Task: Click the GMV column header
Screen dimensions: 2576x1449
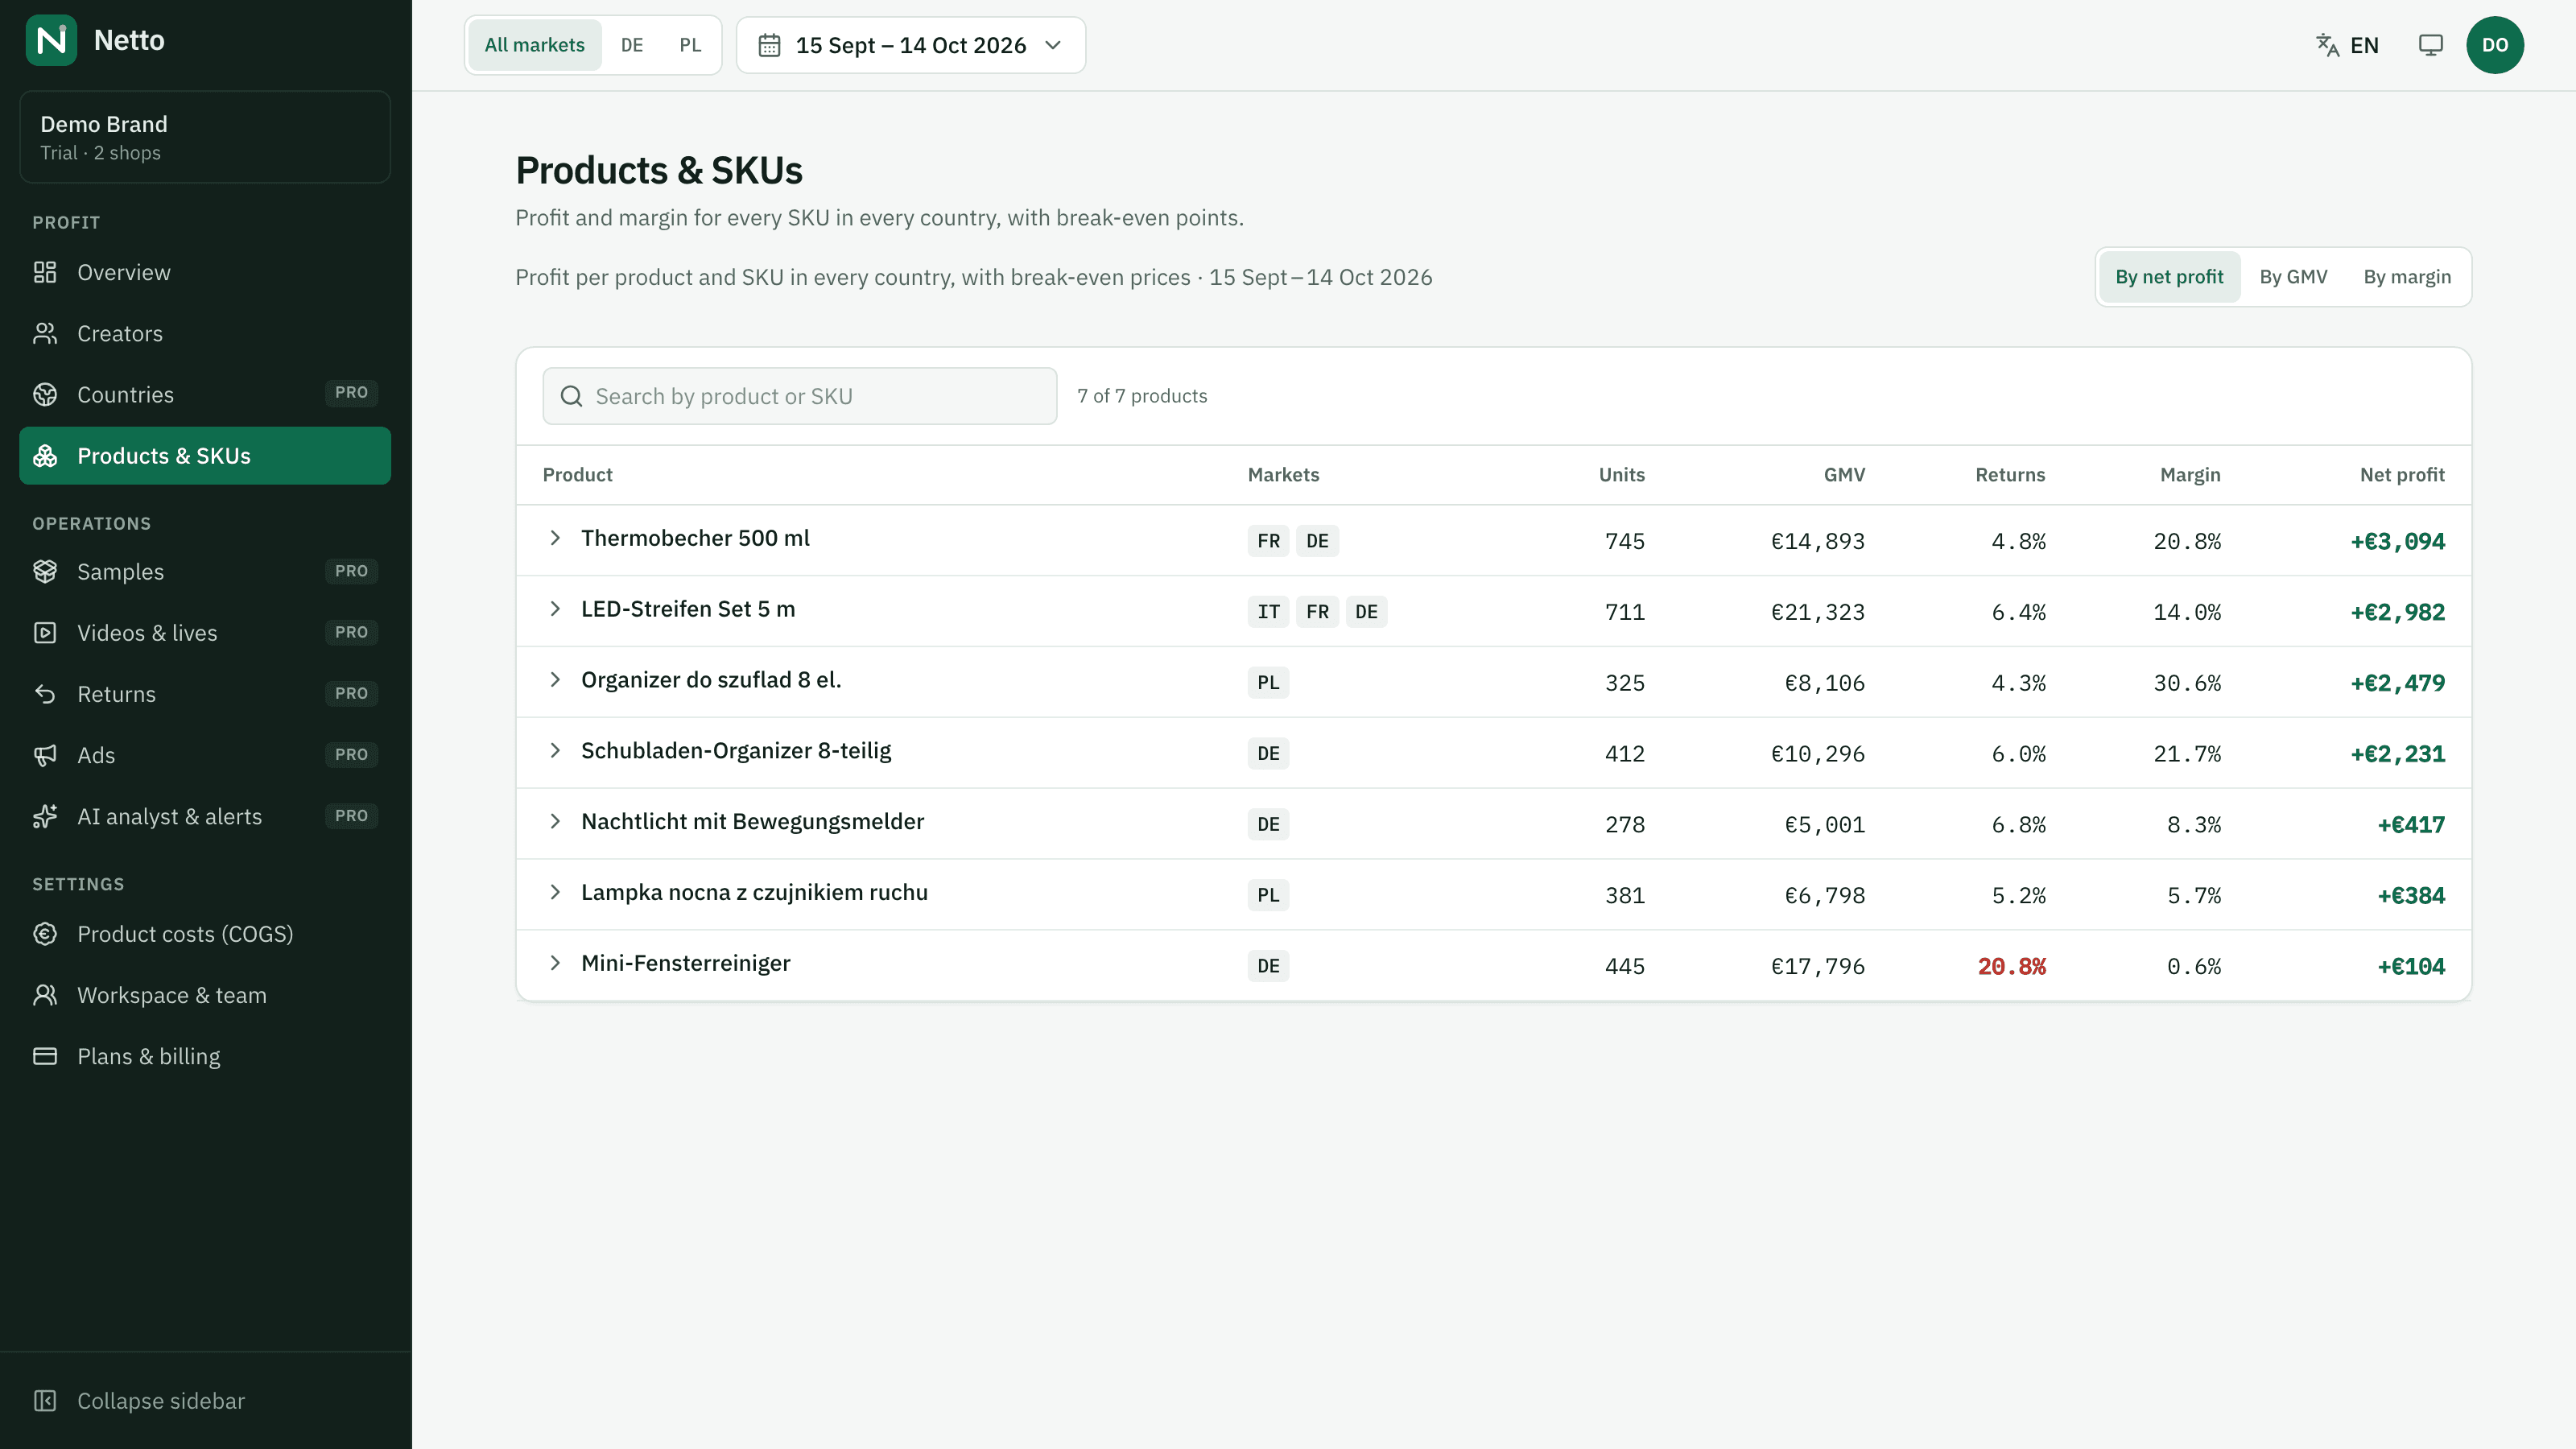Action: pos(1844,475)
